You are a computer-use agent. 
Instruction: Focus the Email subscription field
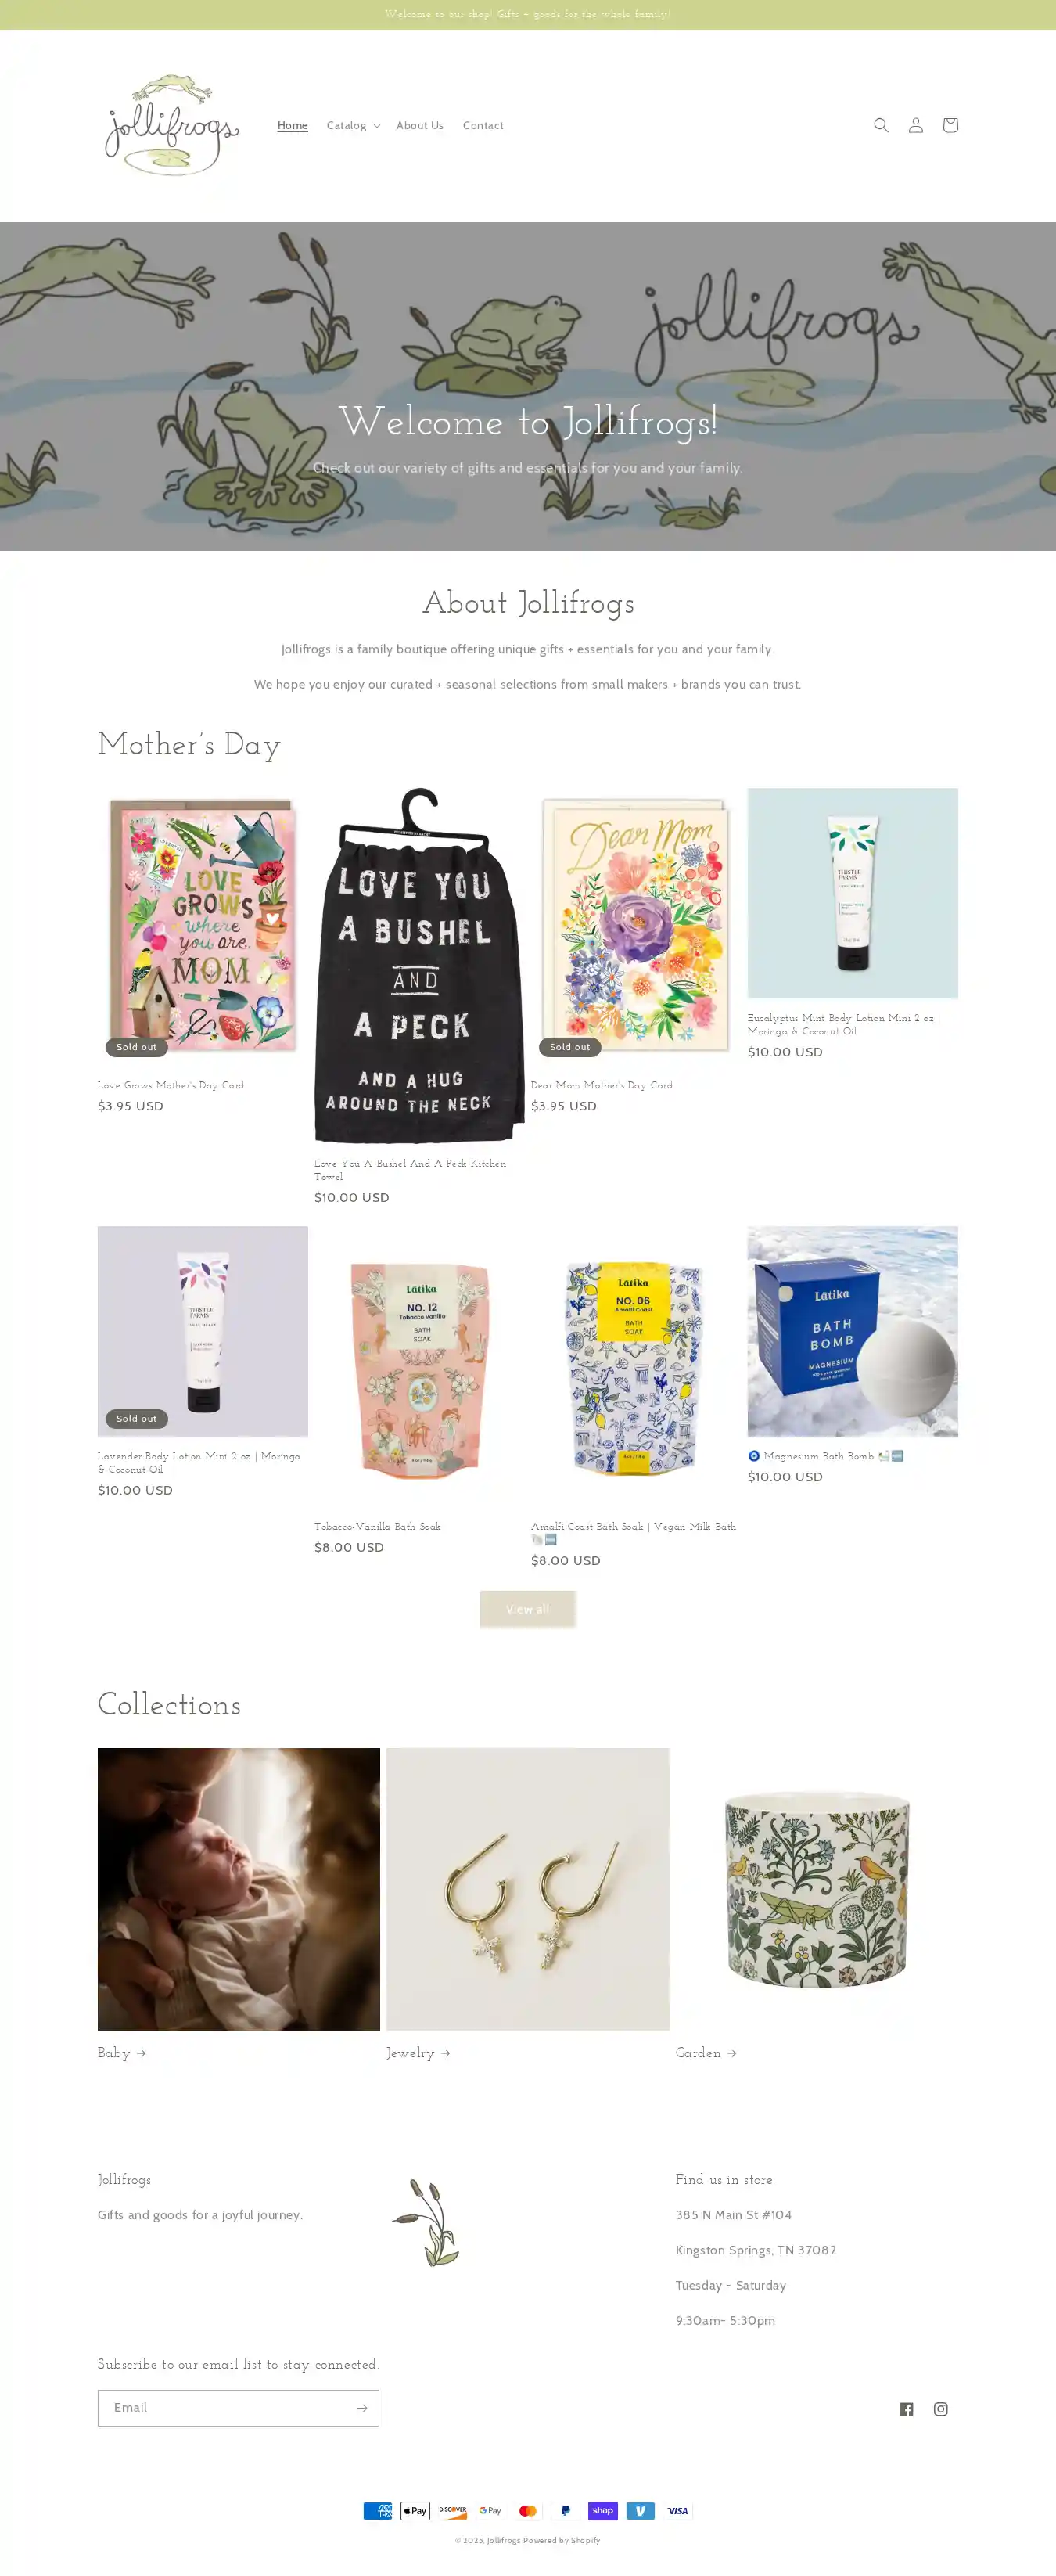[224, 2408]
